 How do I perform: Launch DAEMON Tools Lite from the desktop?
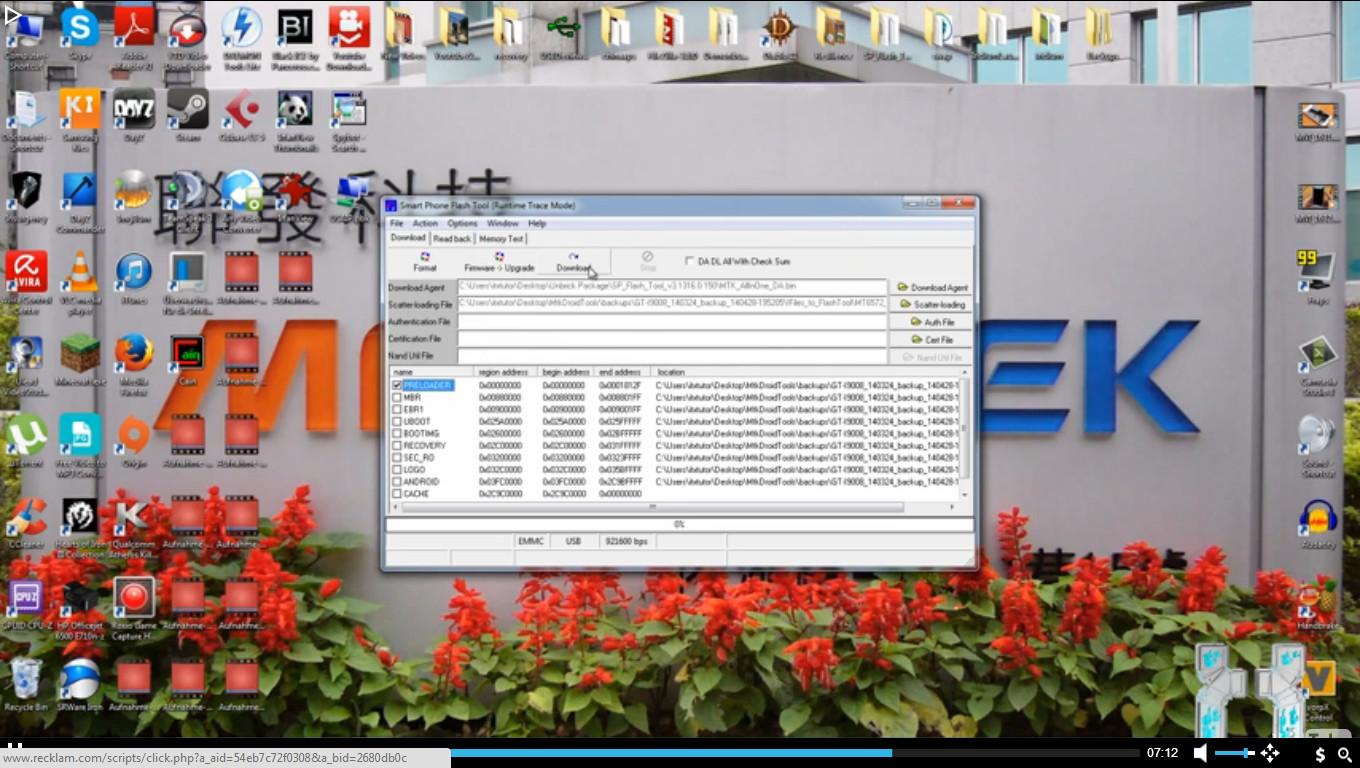pyautogui.click(x=242, y=38)
